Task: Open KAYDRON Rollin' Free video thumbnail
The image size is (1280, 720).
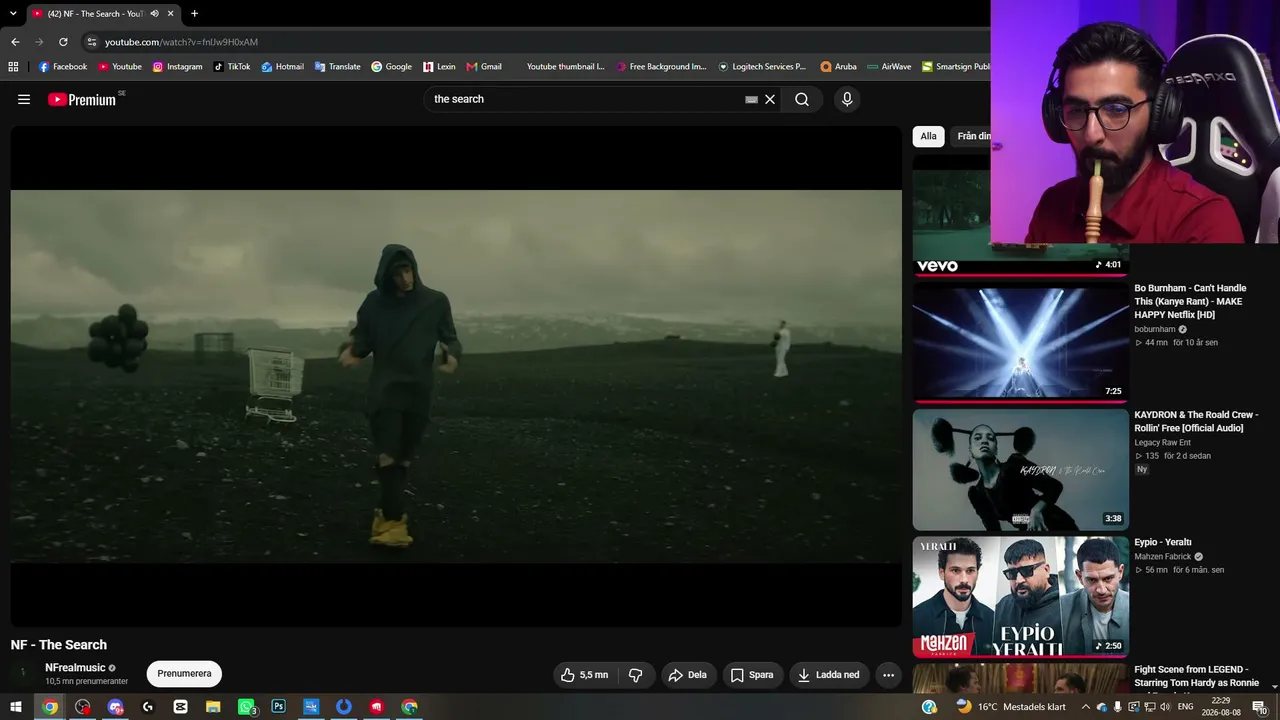Action: pos(1020,469)
